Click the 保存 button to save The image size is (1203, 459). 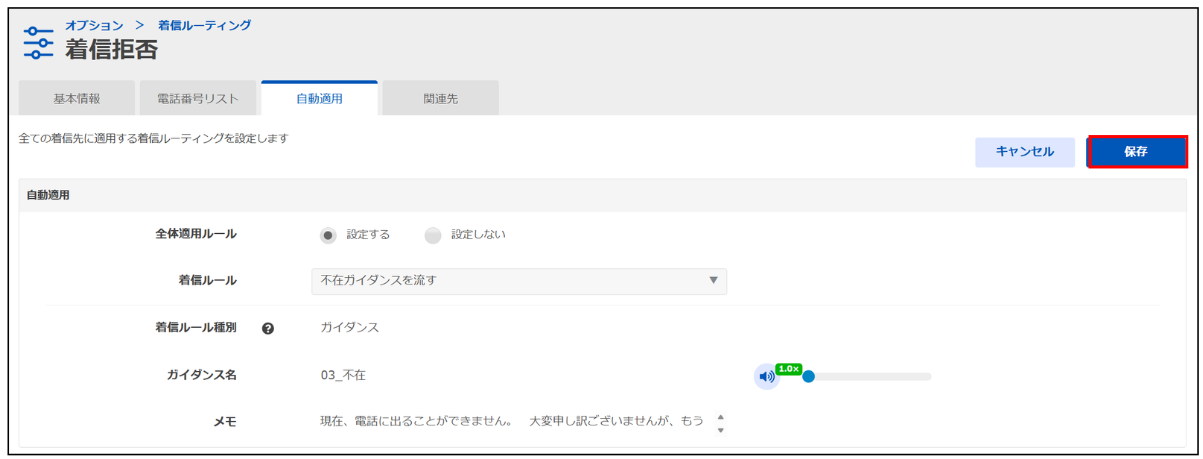(x=1136, y=152)
